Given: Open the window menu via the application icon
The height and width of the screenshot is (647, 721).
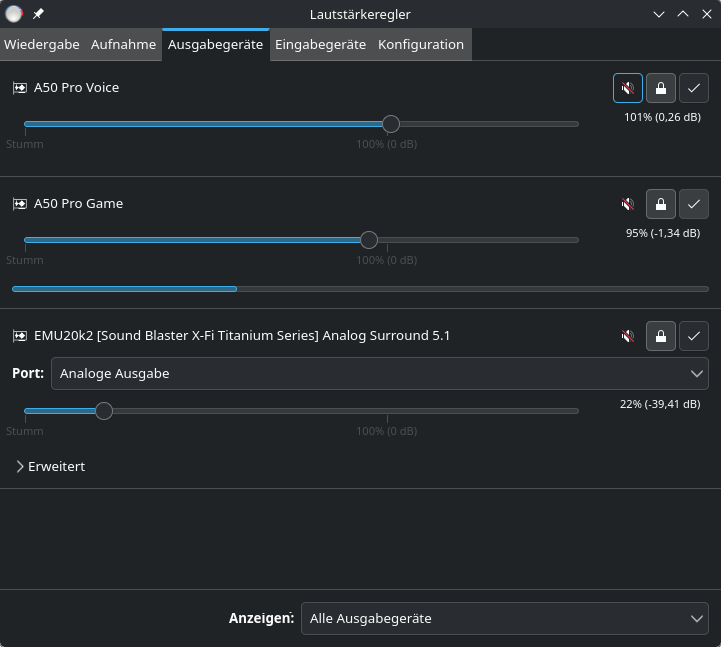Looking at the screenshot, I should tap(14, 14).
